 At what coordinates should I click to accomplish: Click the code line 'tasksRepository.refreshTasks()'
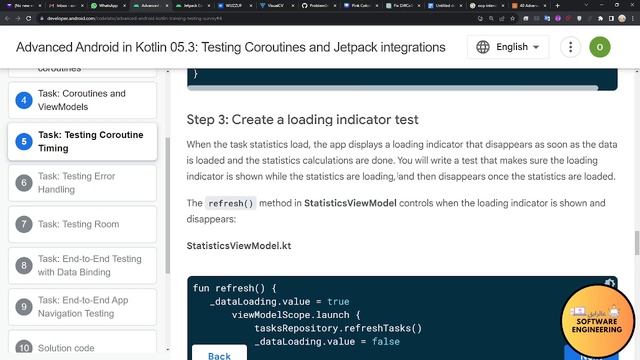338,329
